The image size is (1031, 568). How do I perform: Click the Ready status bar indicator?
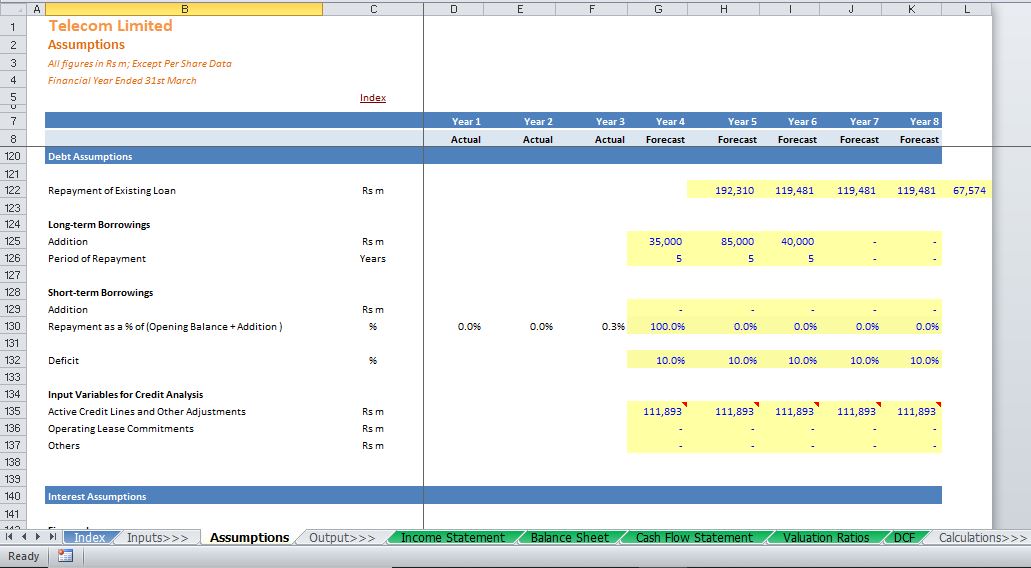(x=24, y=556)
